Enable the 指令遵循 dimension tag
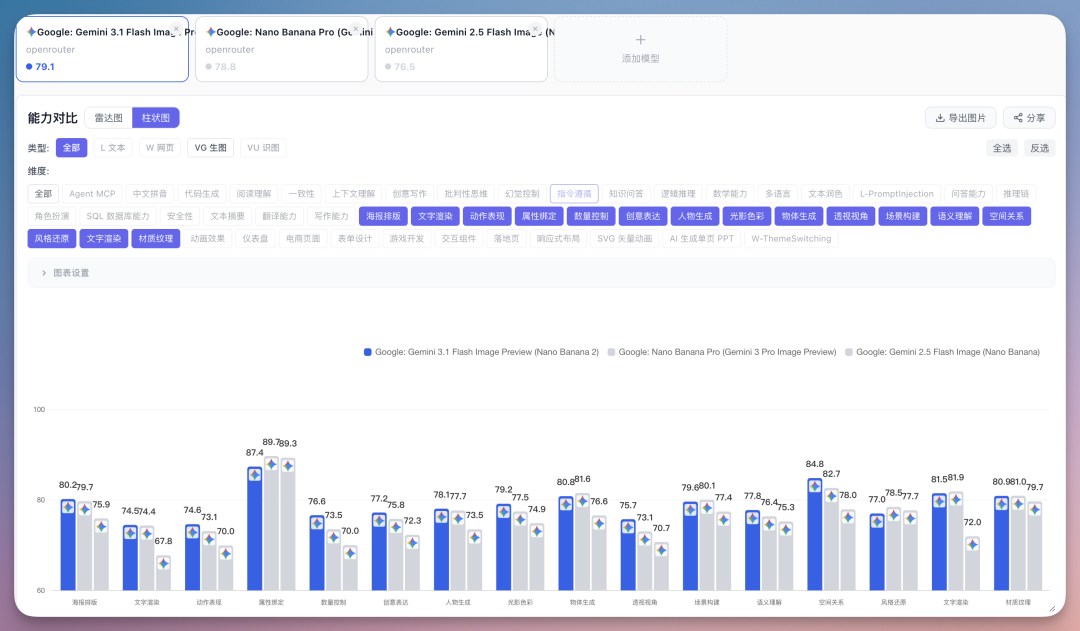 574,194
